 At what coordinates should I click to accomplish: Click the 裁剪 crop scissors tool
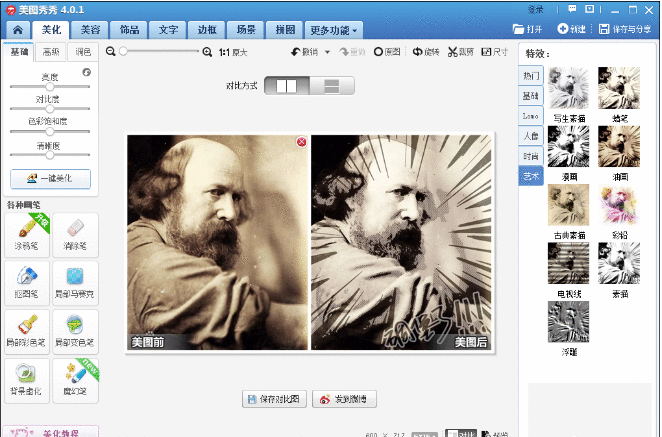click(461, 52)
